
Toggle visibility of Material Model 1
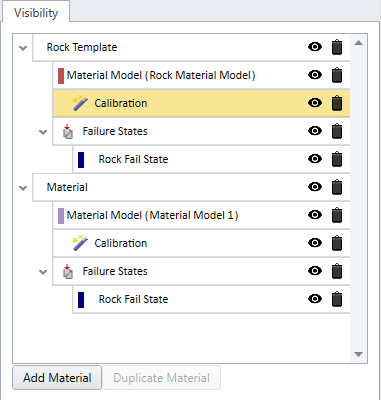pyautogui.click(x=315, y=215)
